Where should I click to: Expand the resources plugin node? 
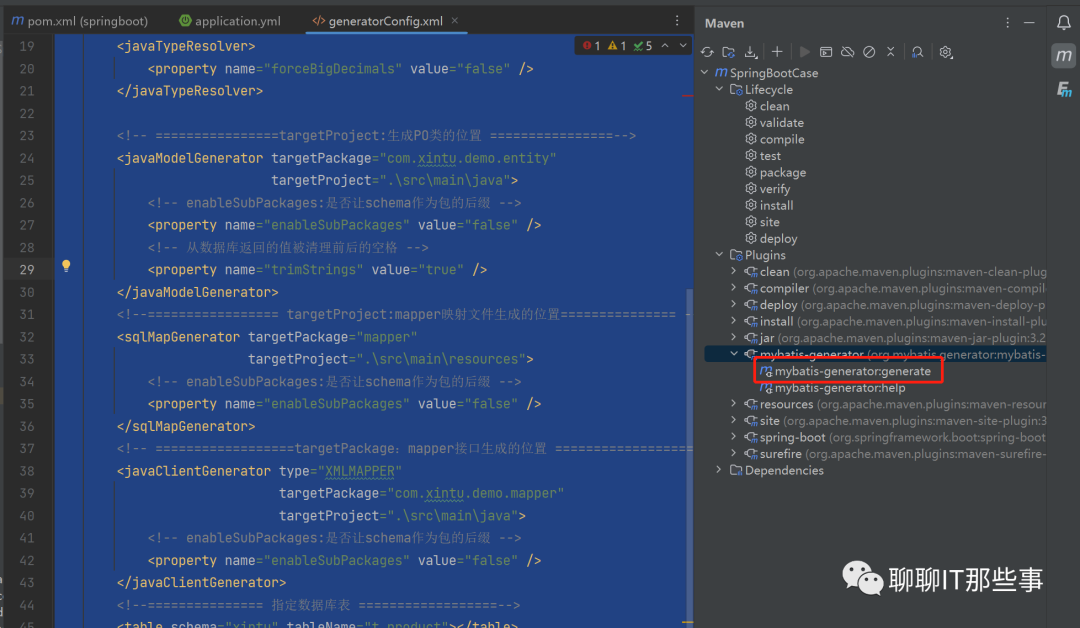tap(734, 404)
